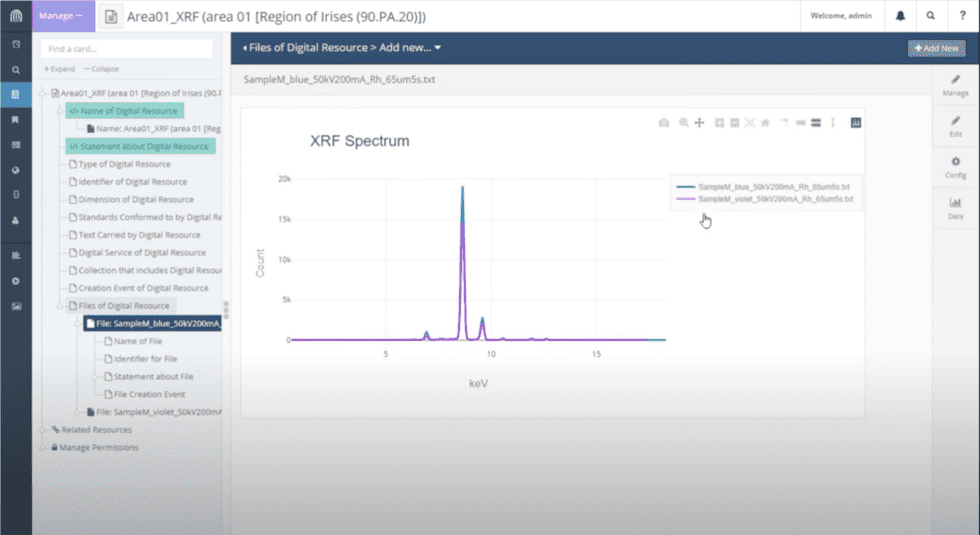Open the Config gear panel

click(955, 166)
